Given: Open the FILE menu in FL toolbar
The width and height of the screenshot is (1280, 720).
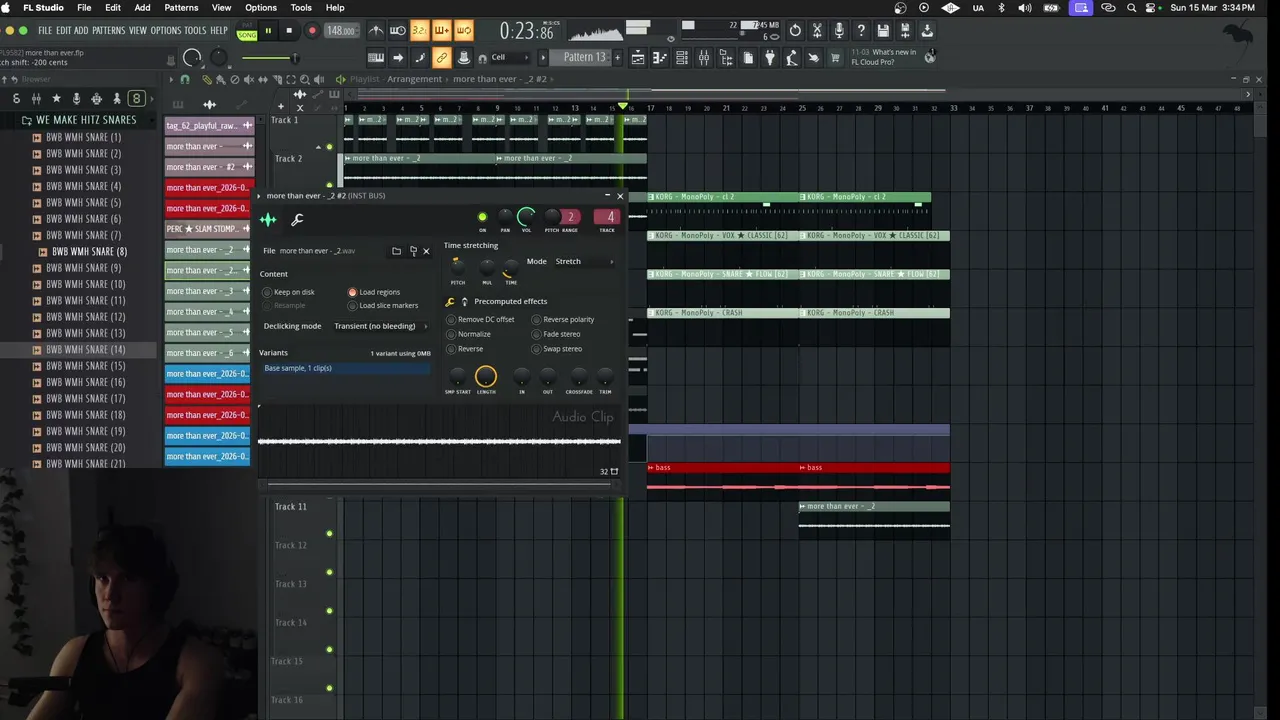Looking at the screenshot, I should tap(45, 31).
